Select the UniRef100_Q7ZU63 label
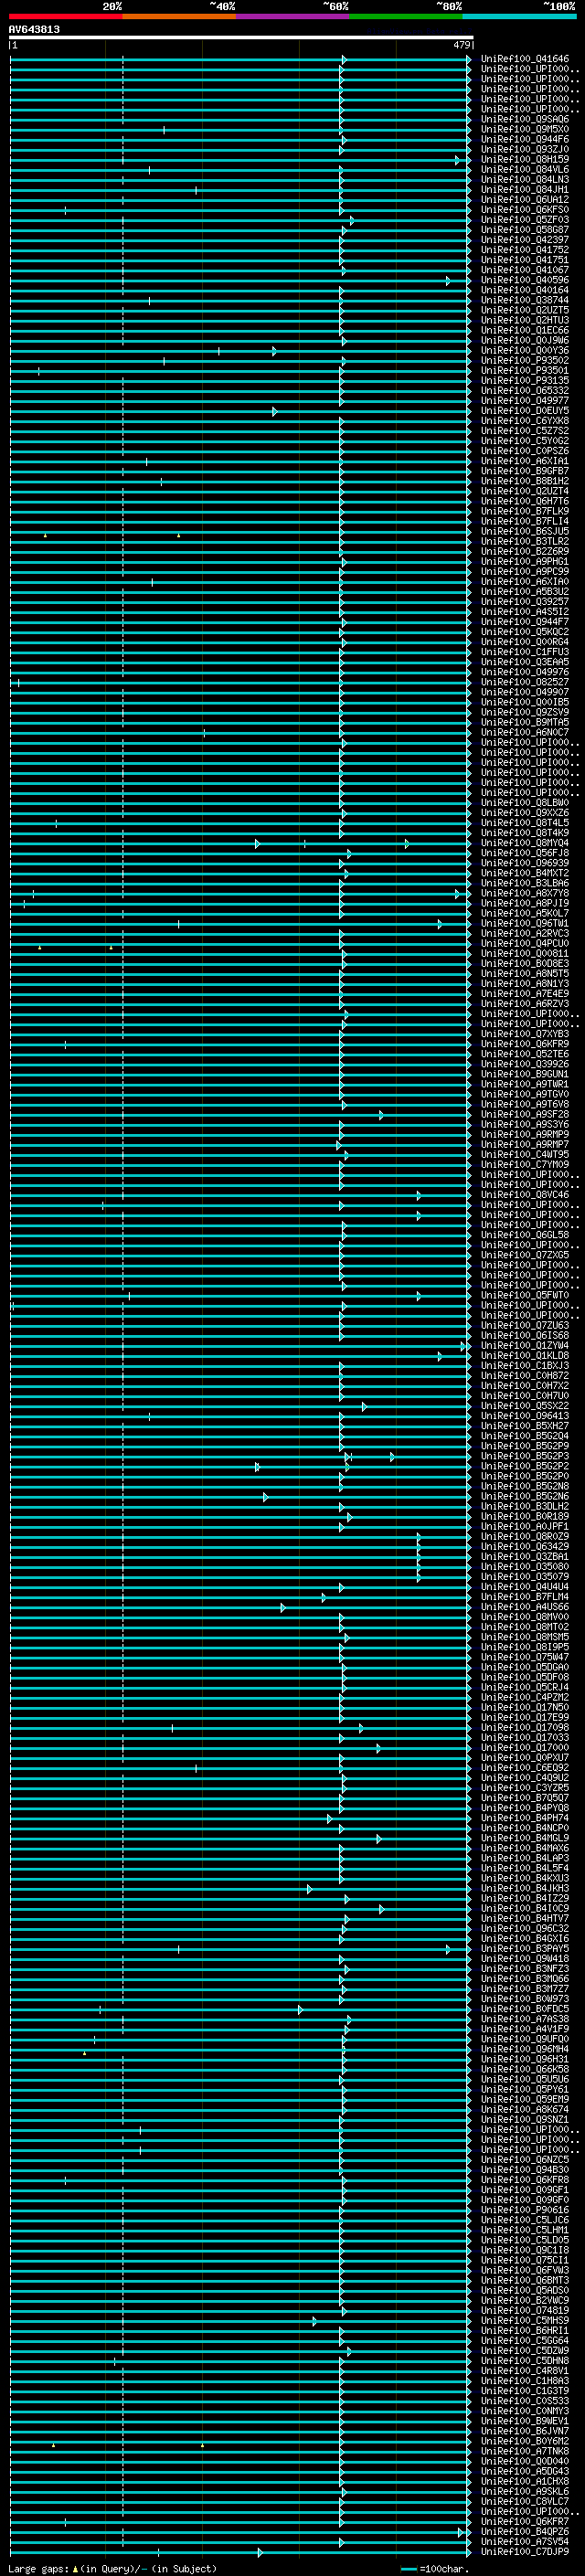 point(525,1325)
